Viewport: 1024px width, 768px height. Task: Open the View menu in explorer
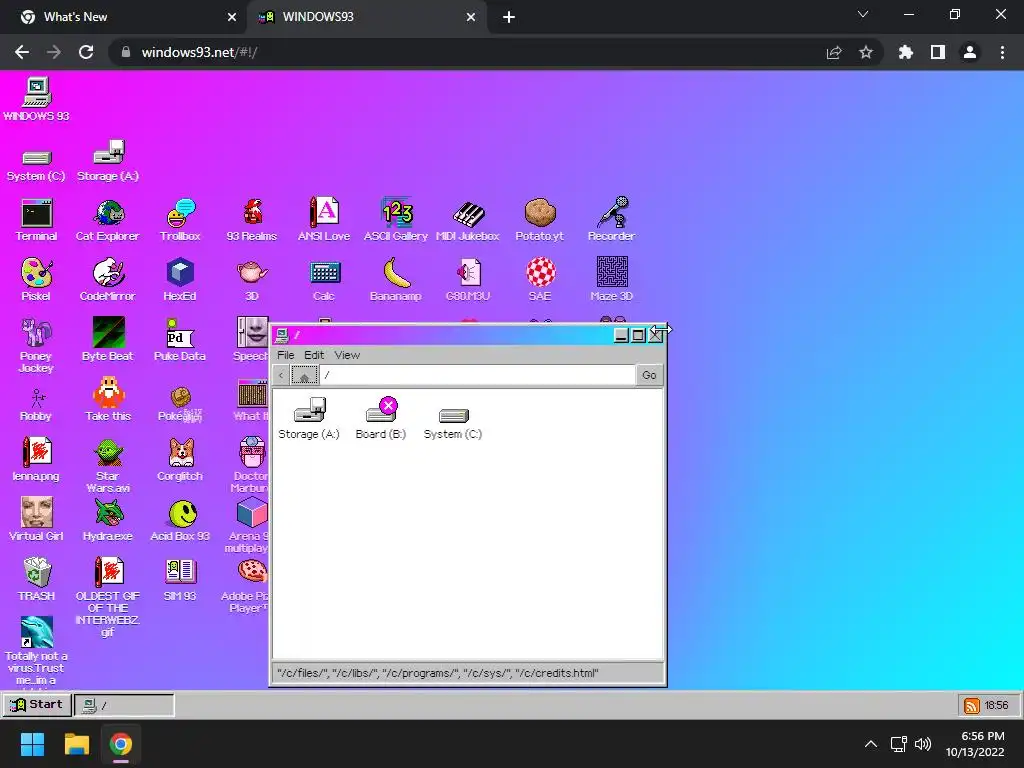347,355
